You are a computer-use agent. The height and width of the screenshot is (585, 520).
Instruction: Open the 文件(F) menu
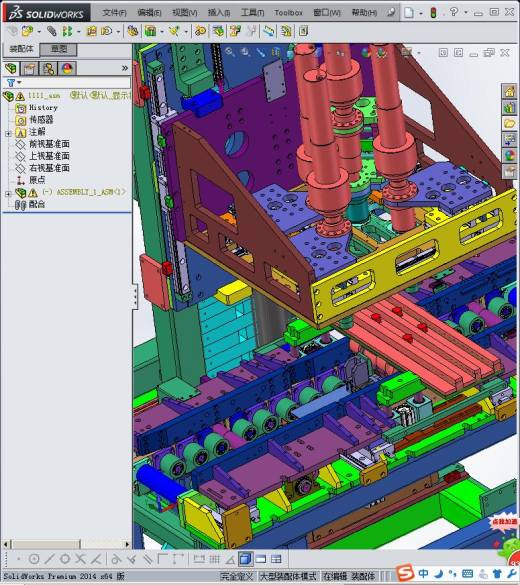pyautogui.click(x=114, y=13)
